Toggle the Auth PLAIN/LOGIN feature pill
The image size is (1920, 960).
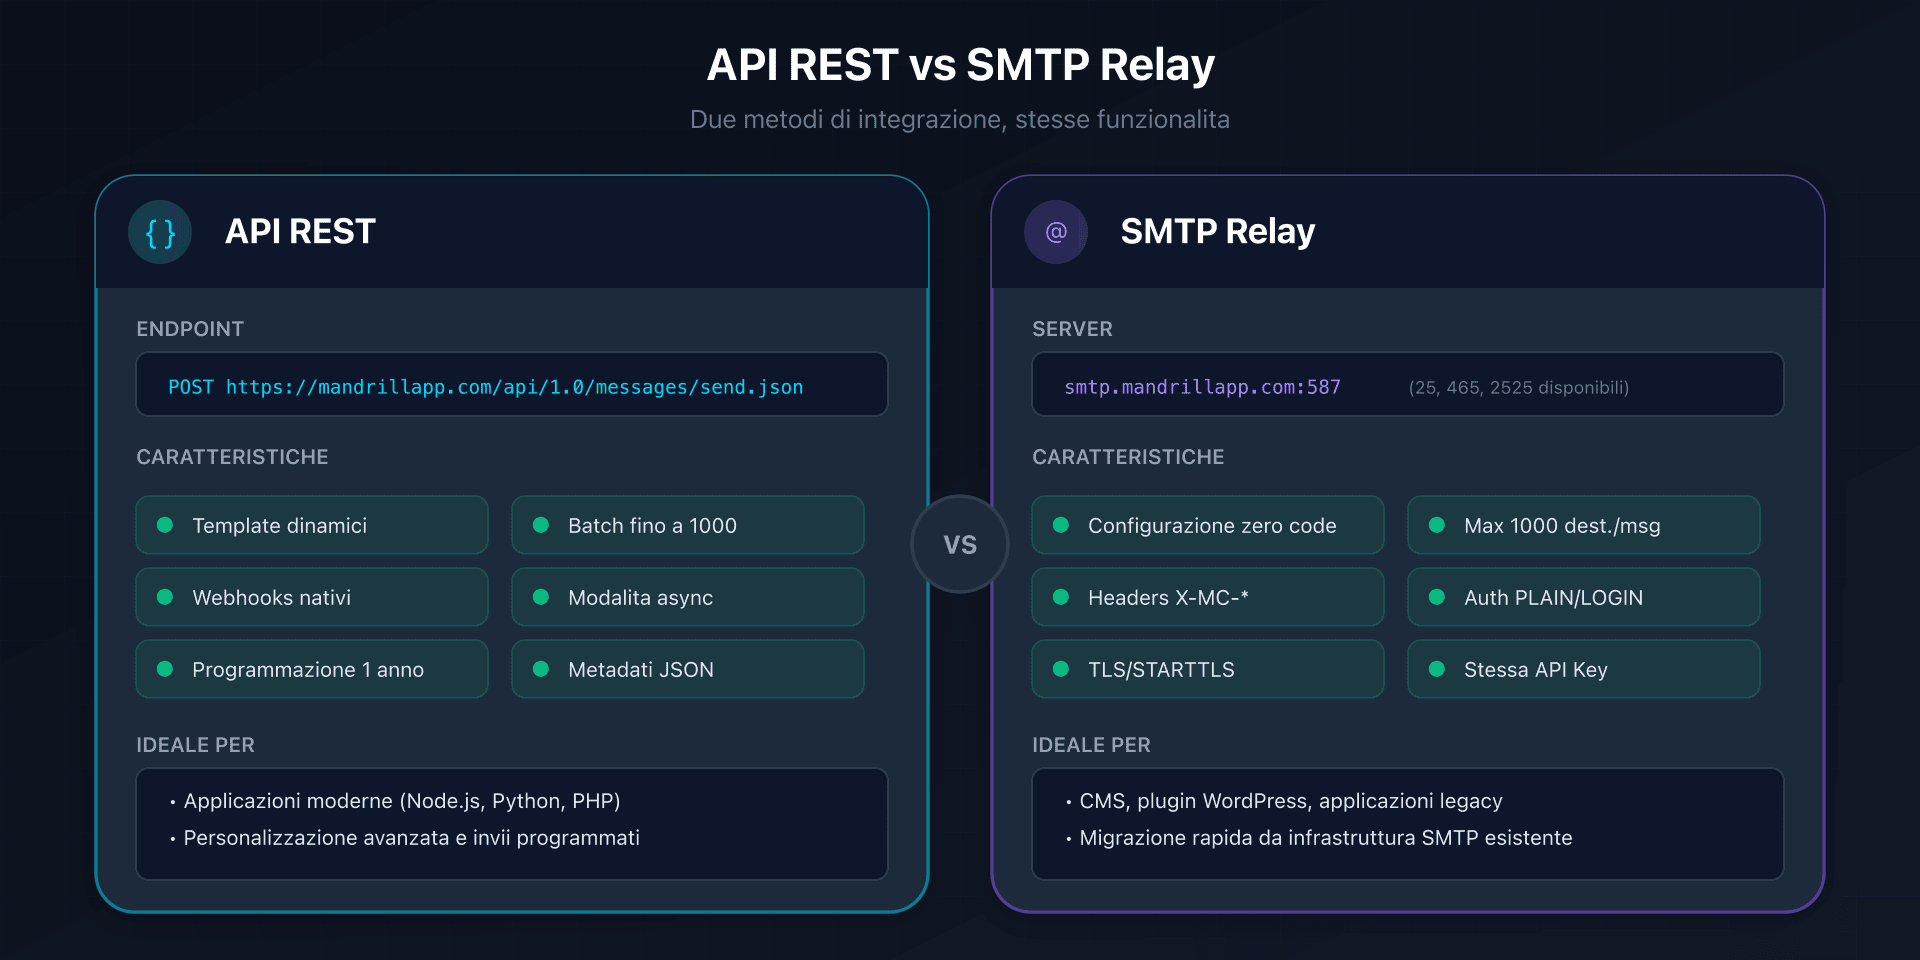tap(1583, 597)
